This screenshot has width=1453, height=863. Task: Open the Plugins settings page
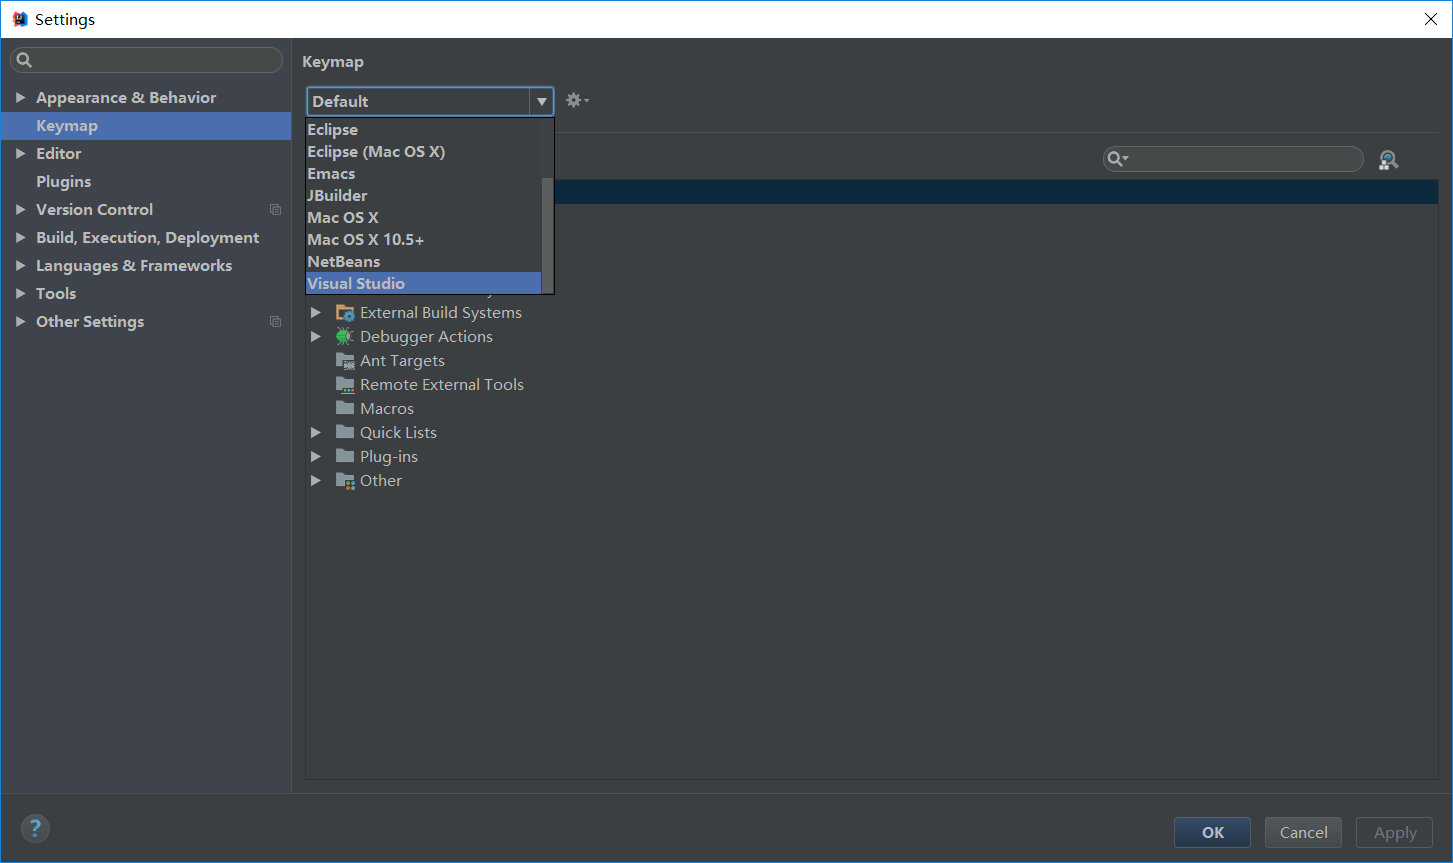146,182
